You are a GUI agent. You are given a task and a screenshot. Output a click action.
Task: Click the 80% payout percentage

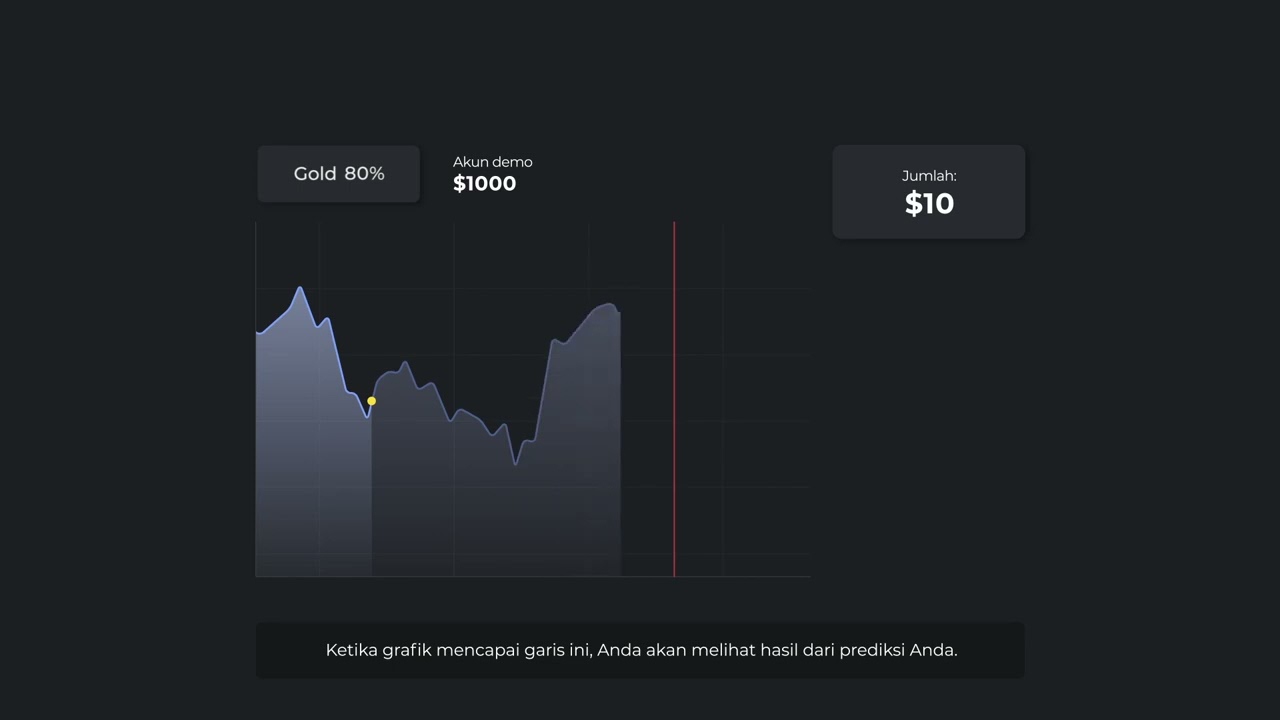point(365,174)
